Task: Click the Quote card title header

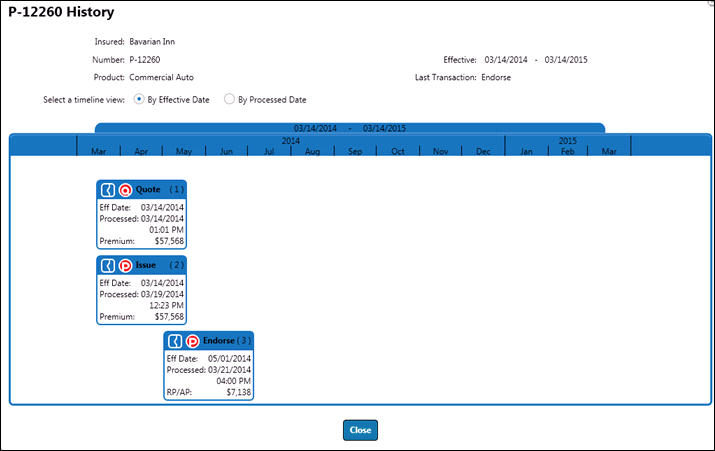Action: [x=148, y=189]
